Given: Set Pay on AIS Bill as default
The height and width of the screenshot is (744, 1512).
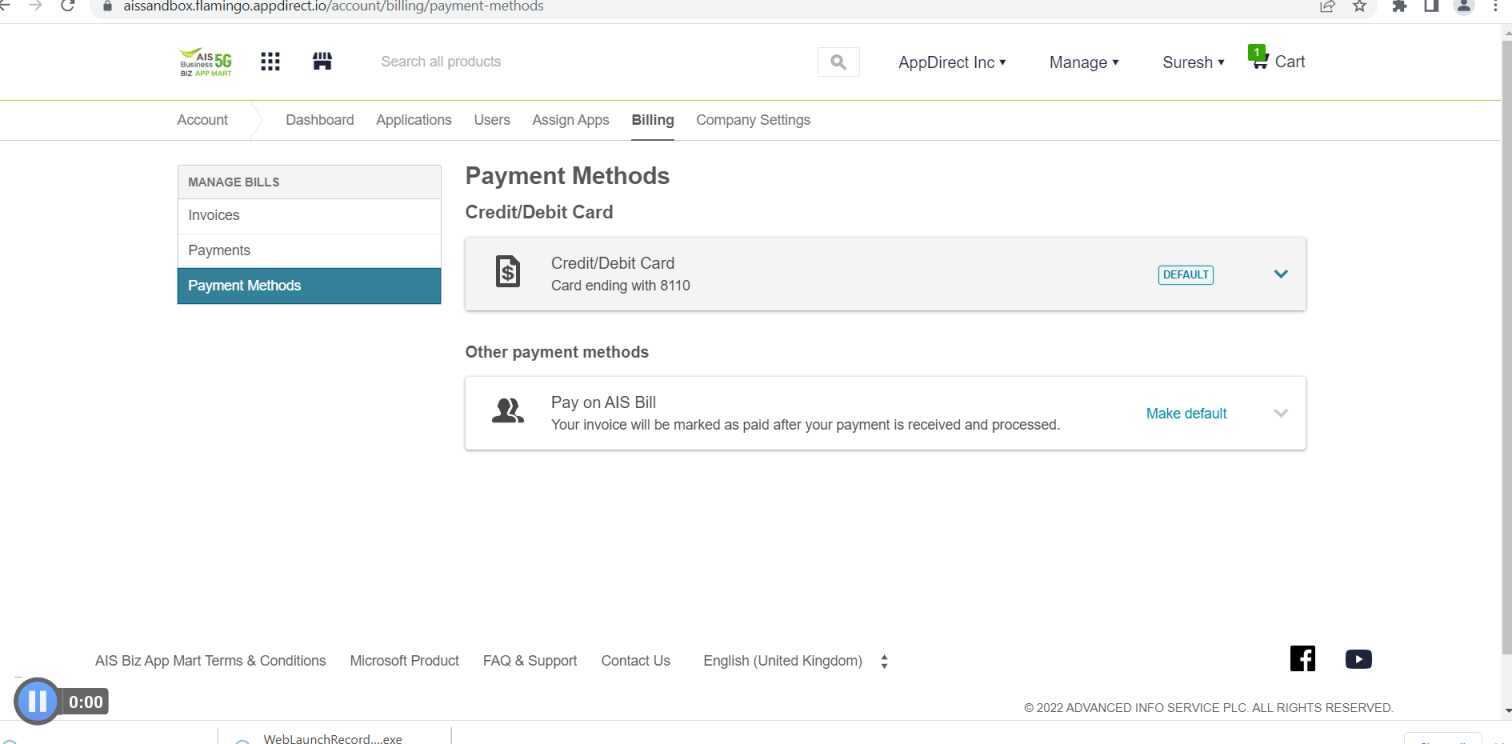Looking at the screenshot, I should 1185,413.
